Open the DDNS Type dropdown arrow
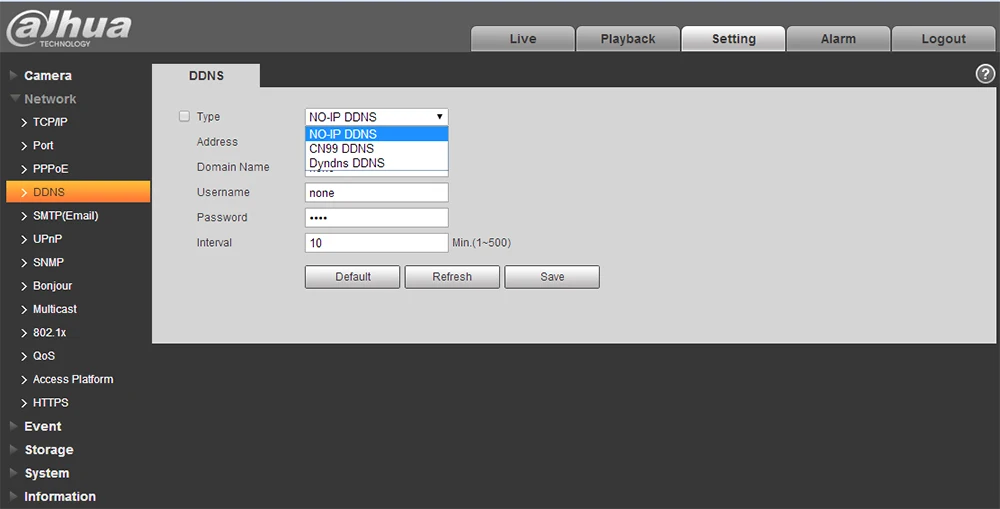The image size is (1000, 509). [439, 117]
